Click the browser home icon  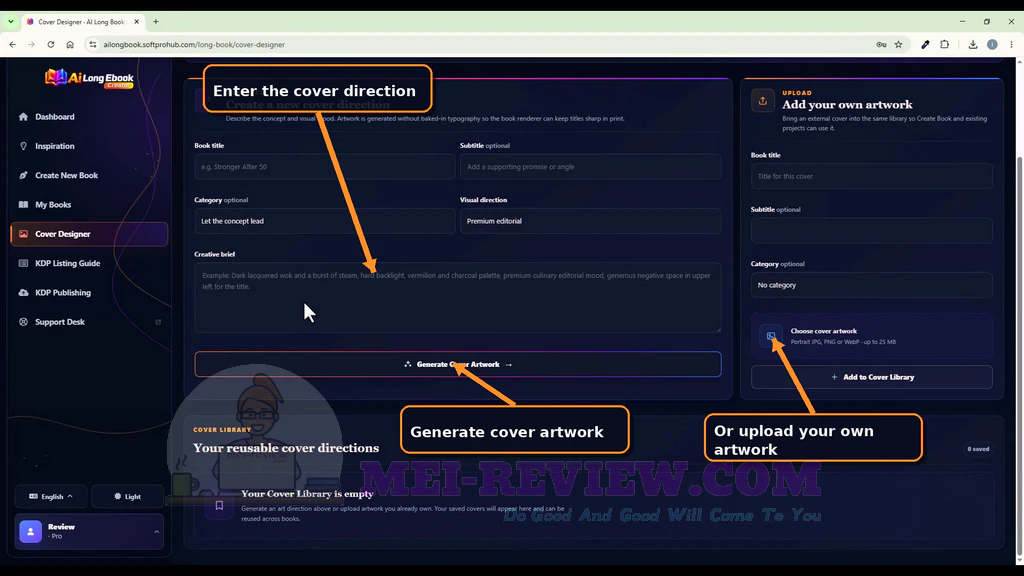(x=70, y=44)
